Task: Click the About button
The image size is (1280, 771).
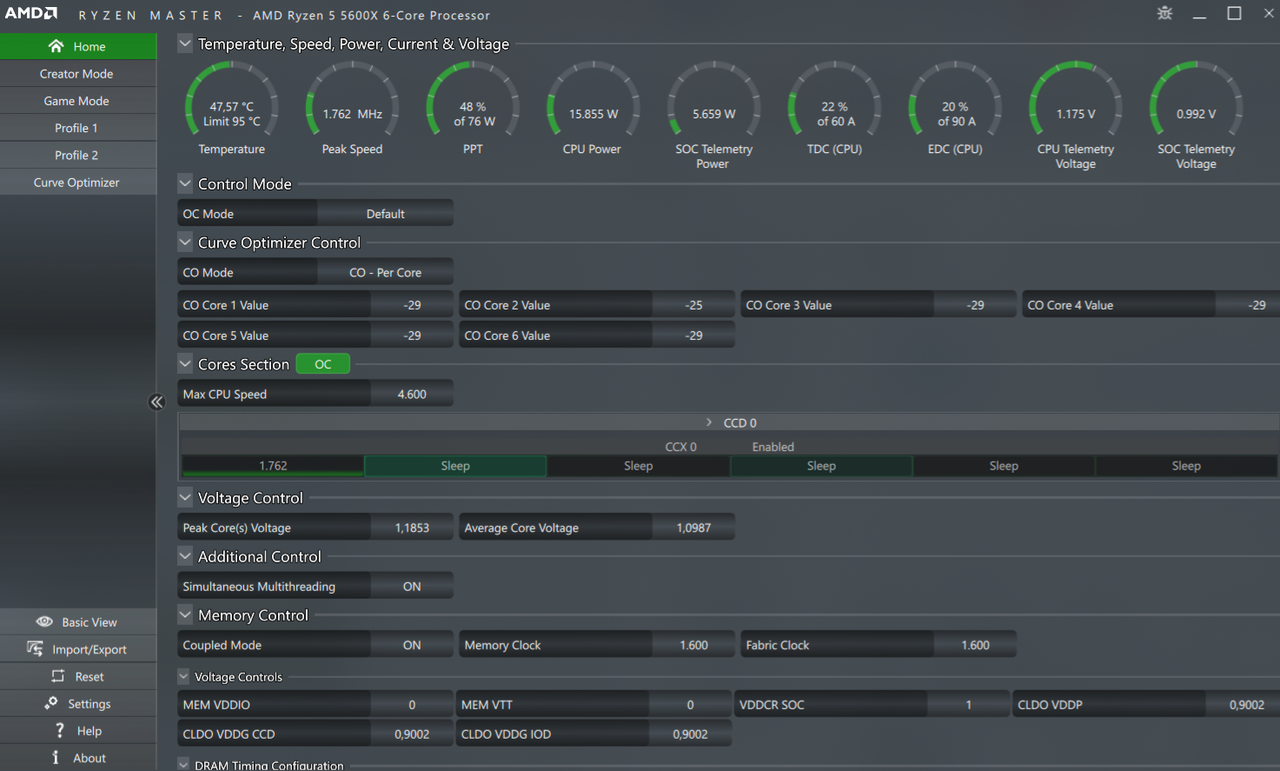Action: tap(78, 757)
